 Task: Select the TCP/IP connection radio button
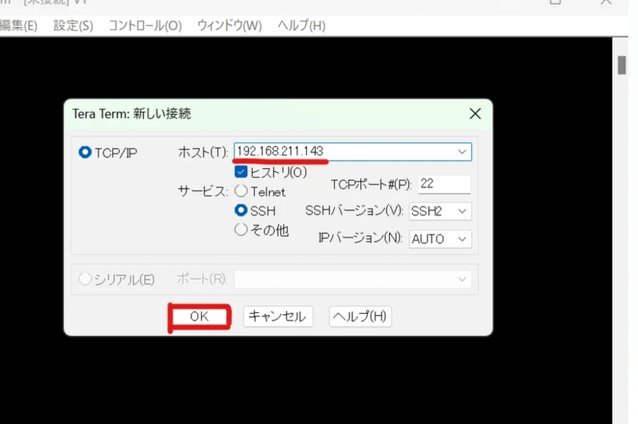tap(85, 153)
